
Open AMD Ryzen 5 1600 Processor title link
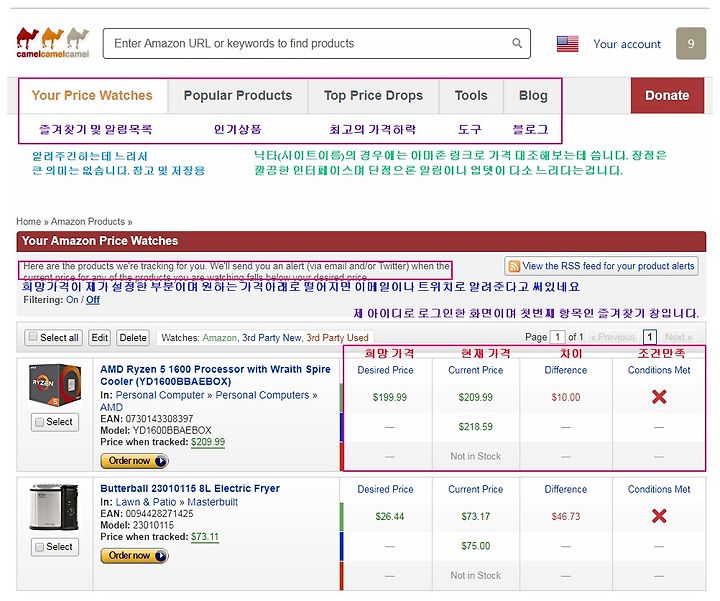coord(215,375)
